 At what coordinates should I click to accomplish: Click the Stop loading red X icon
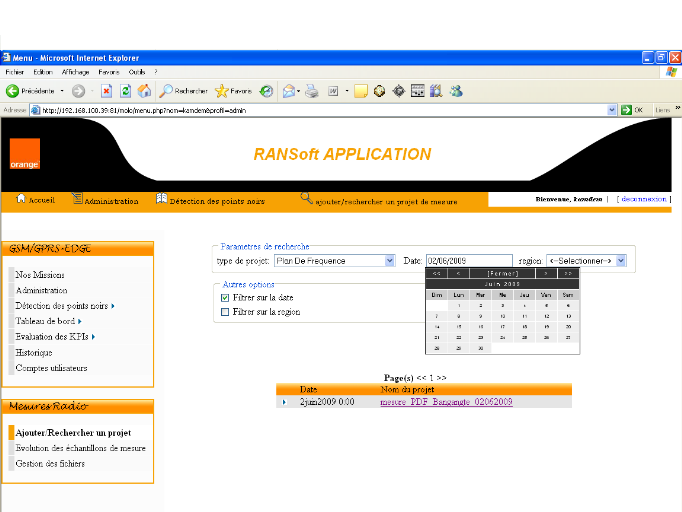106,91
